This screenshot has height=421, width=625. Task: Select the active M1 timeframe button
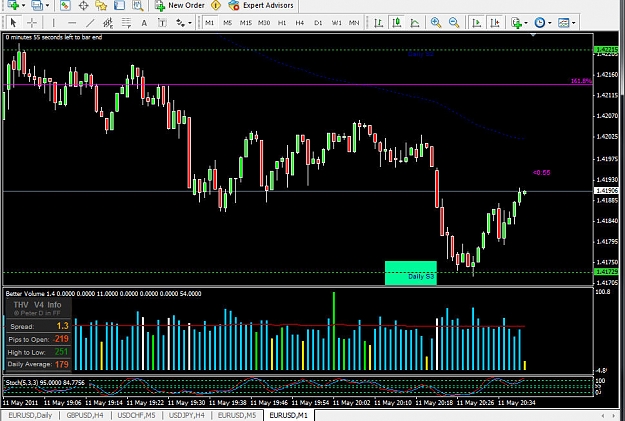(209, 23)
